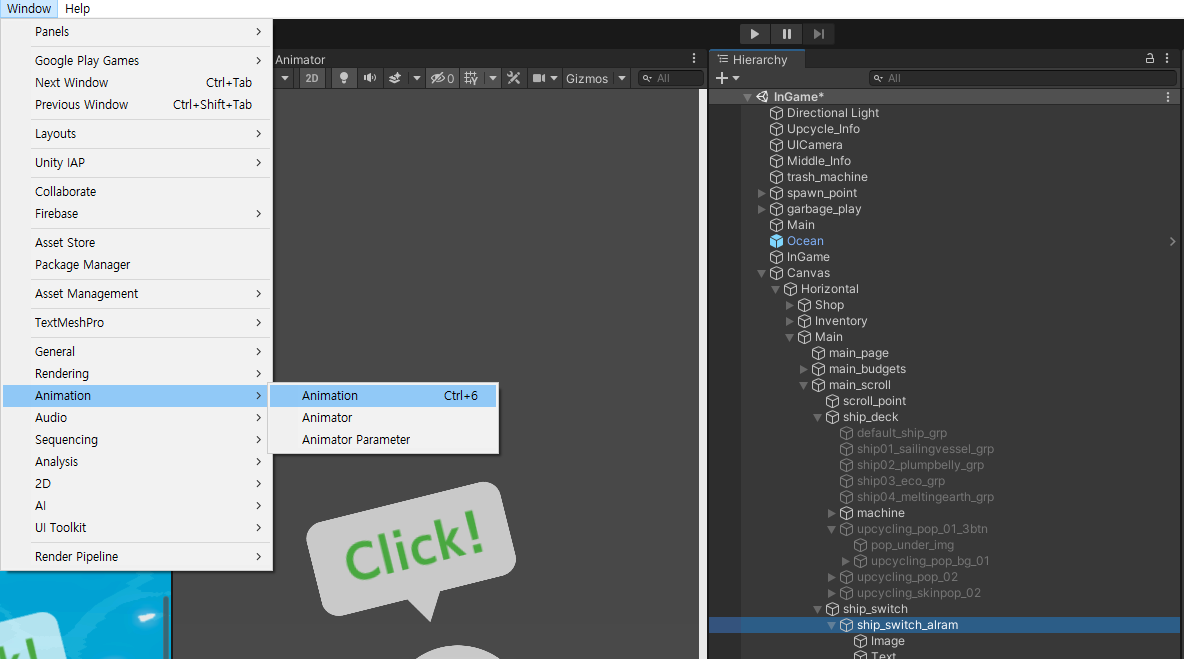Collapse Canvas in Hierarchy
Viewport: 1184px width, 659px height.
coord(761,273)
